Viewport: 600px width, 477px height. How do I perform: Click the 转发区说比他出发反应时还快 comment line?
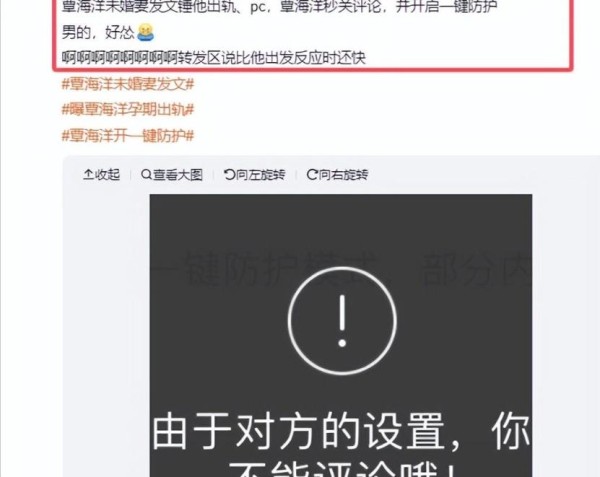point(214,58)
